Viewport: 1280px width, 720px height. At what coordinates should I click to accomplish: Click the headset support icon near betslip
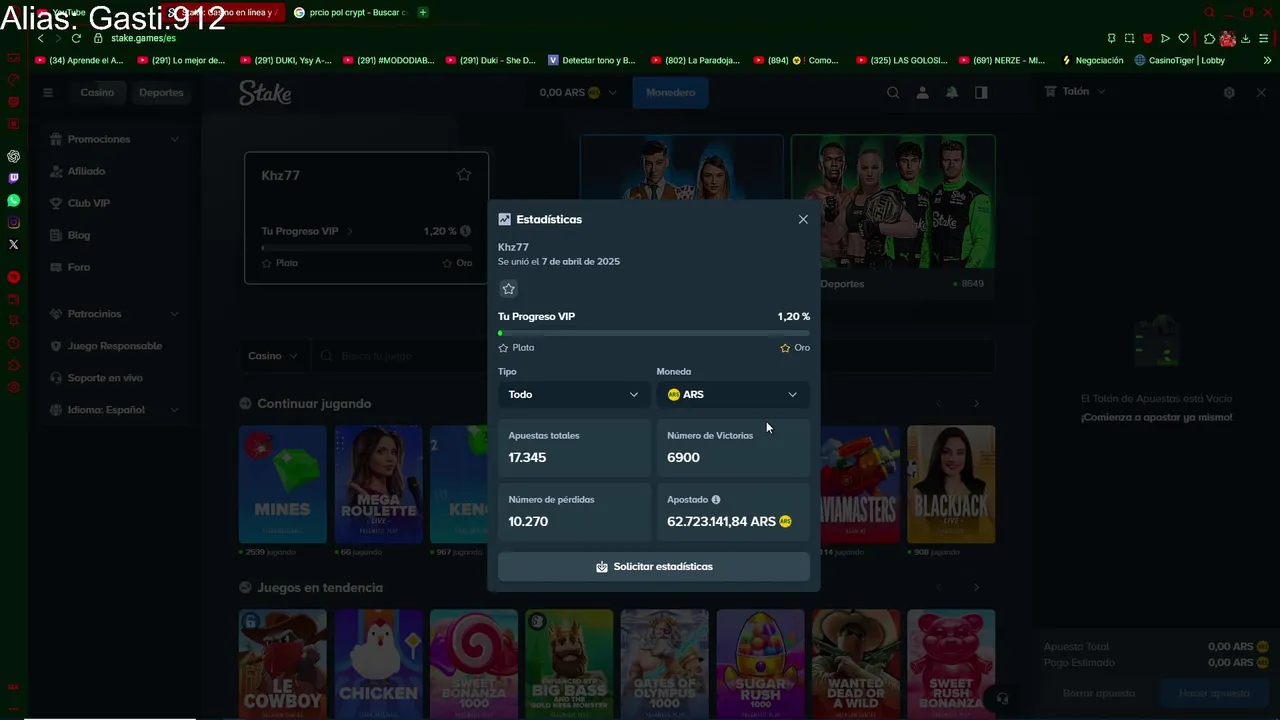tap(1002, 698)
